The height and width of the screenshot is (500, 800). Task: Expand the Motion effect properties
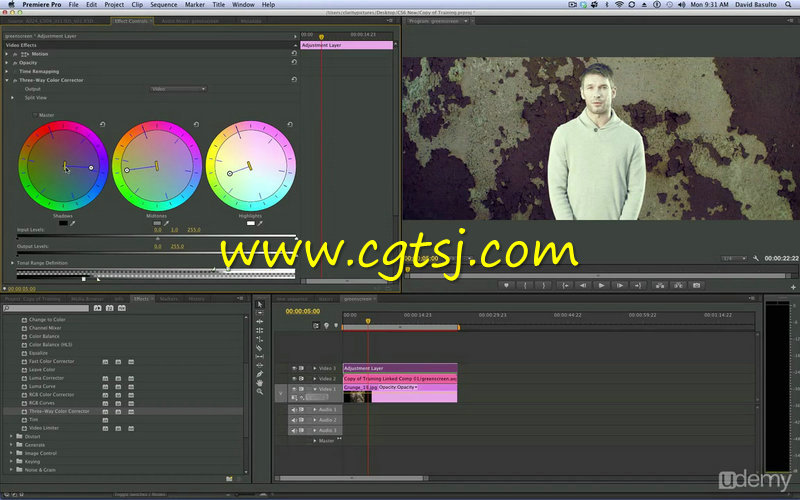point(7,54)
